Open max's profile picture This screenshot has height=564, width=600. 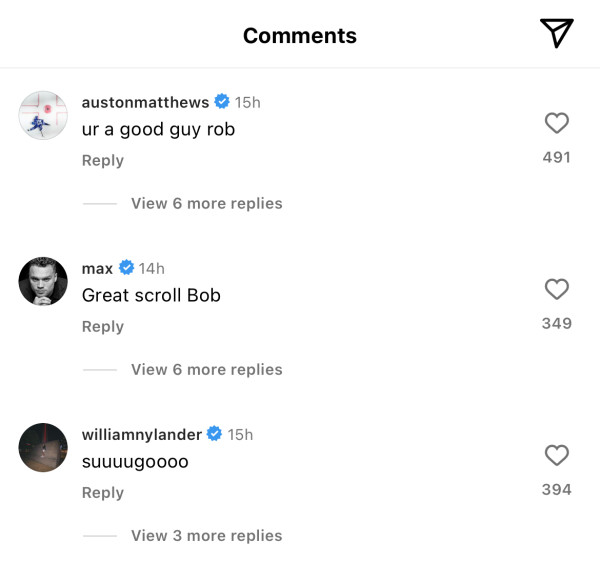coord(43,281)
